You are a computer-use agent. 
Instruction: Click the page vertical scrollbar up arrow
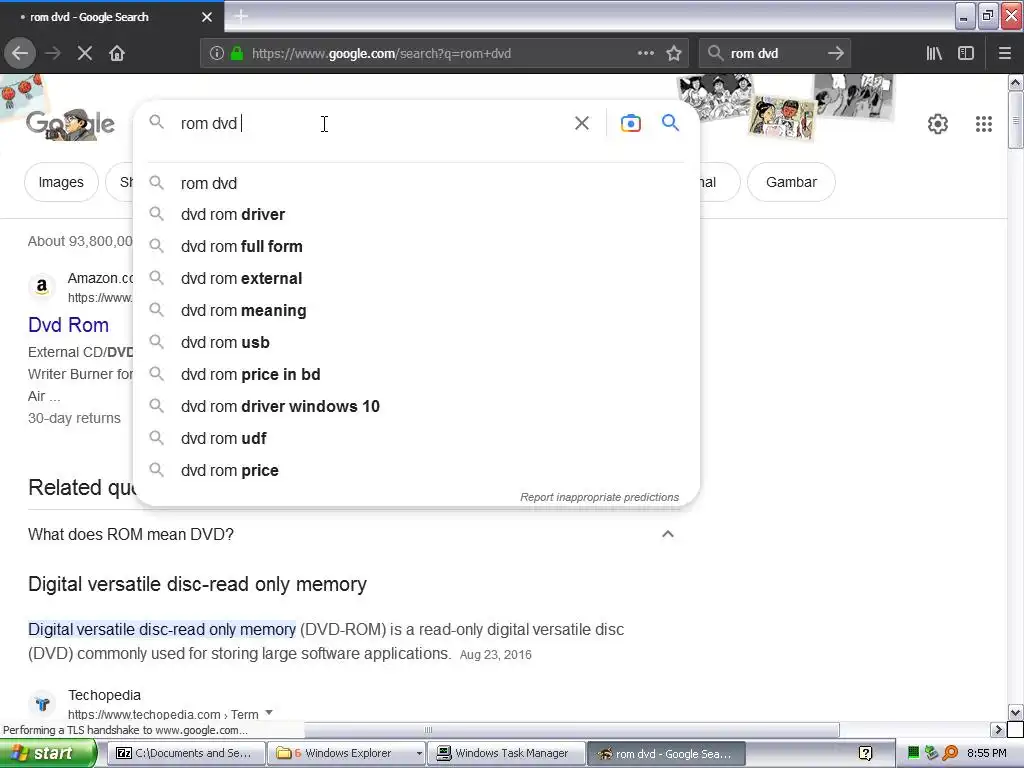tap(1016, 82)
